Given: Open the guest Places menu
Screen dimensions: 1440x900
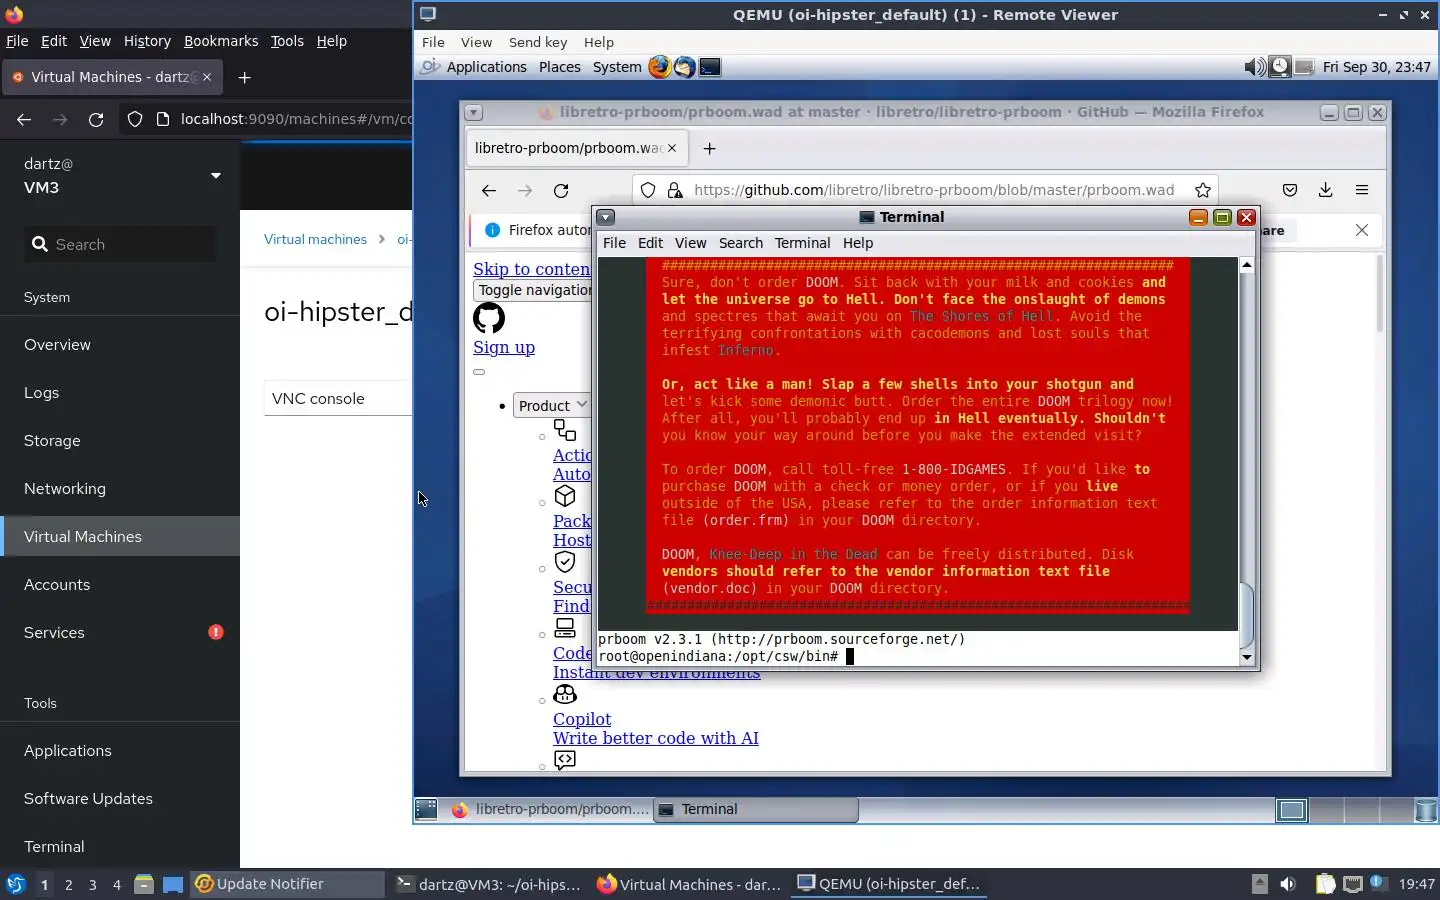Looking at the screenshot, I should coord(559,67).
